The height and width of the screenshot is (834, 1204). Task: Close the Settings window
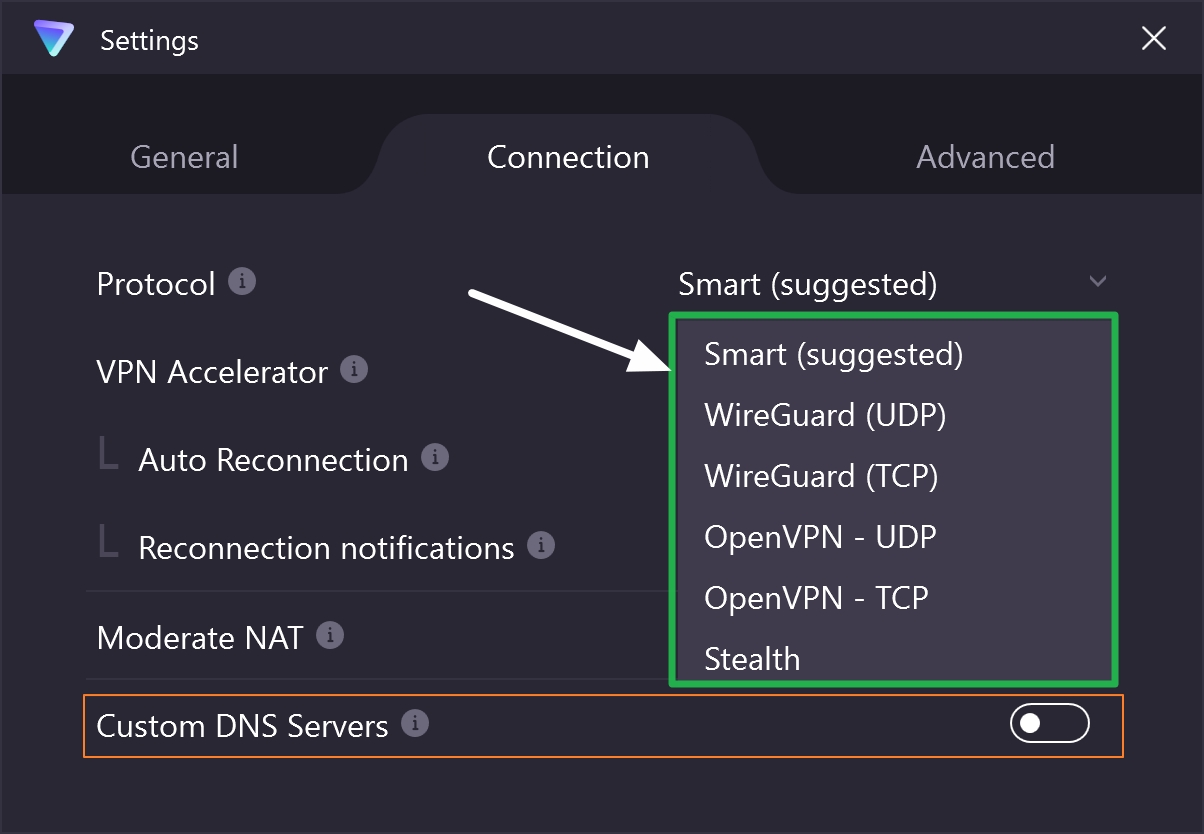point(1153,39)
